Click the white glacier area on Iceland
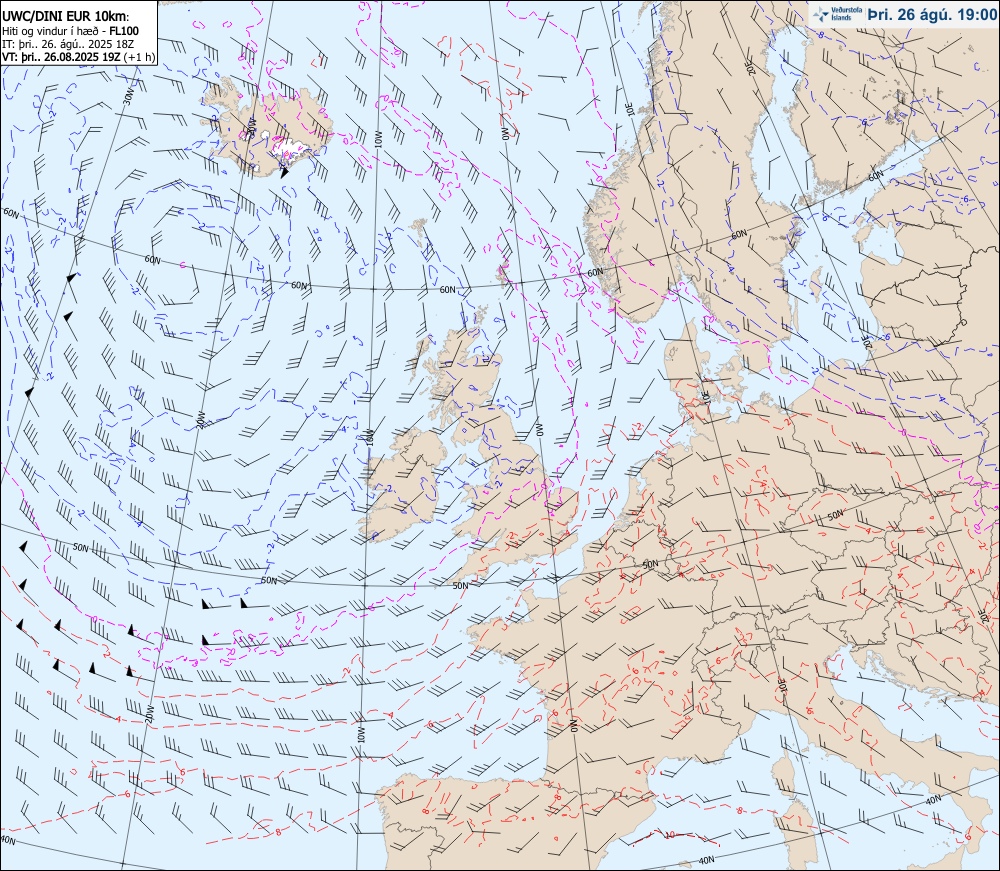The width and height of the screenshot is (1000, 871). point(288,148)
